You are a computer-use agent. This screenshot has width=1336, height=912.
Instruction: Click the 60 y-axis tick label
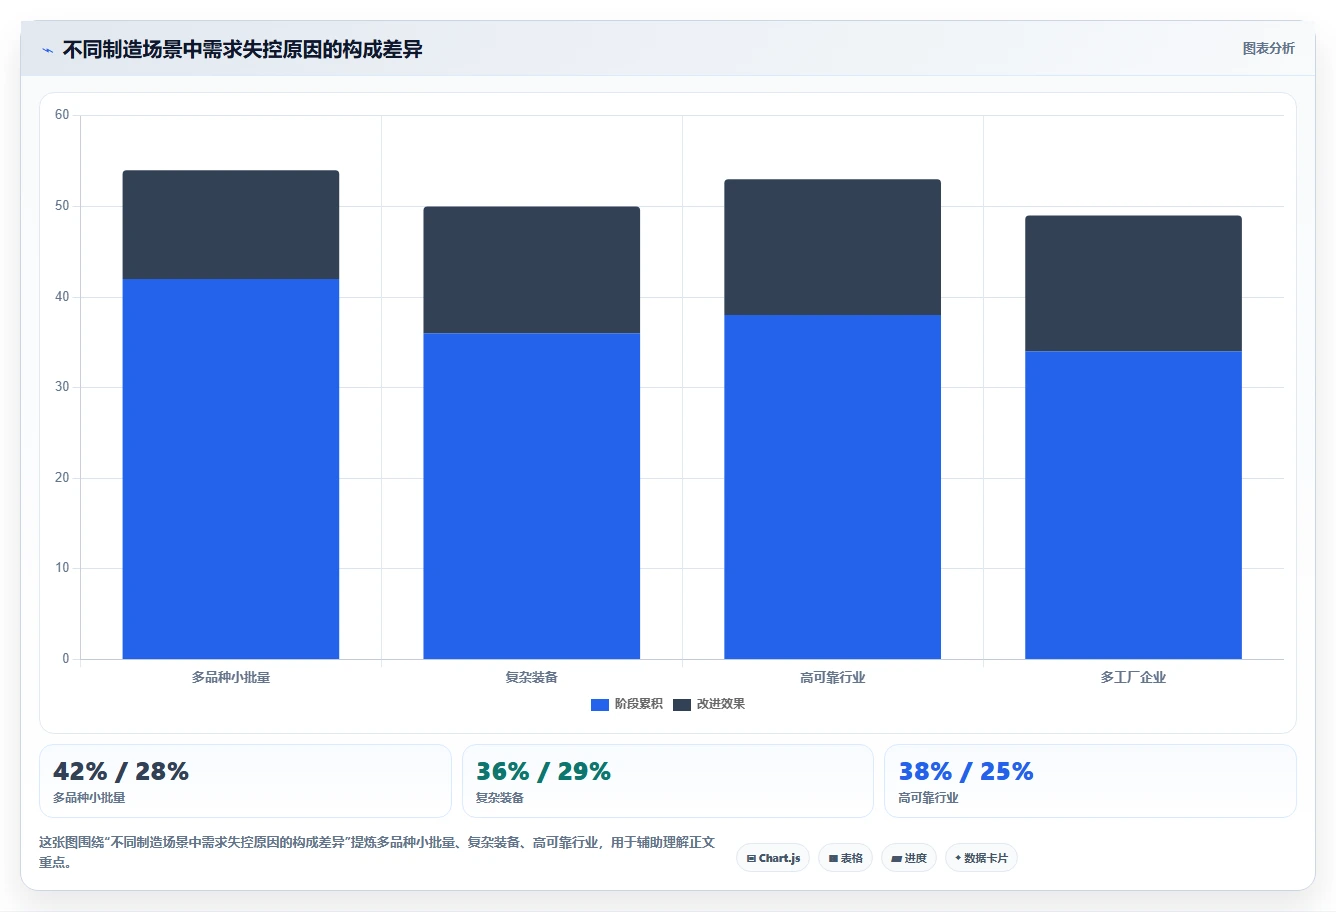(x=62, y=115)
